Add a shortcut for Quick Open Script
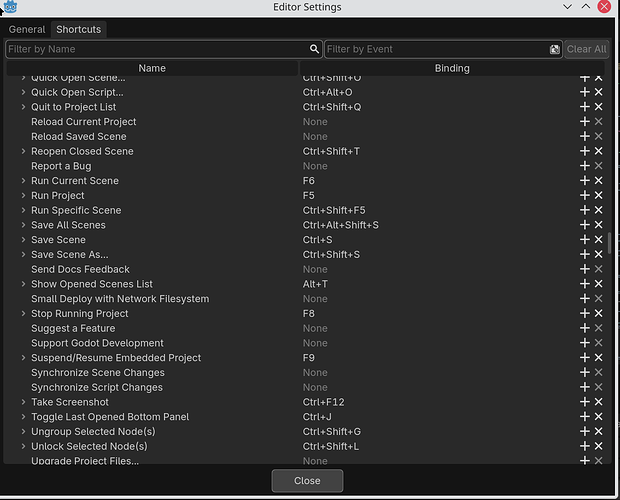Screen dimensions: 620x500 [584, 92]
